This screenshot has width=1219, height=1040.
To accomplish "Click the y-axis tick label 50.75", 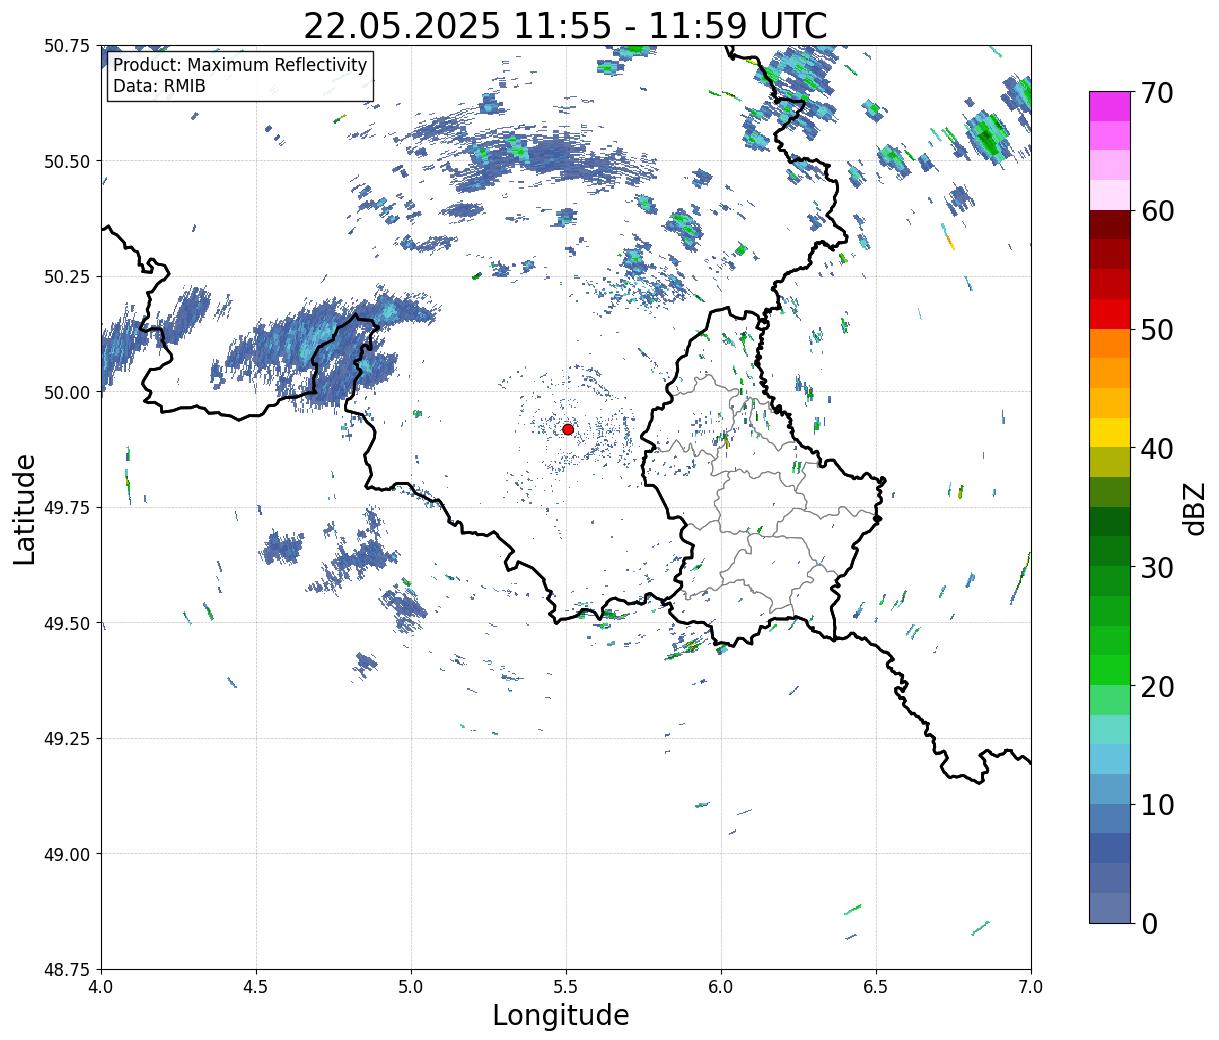I will click(67, 46).
